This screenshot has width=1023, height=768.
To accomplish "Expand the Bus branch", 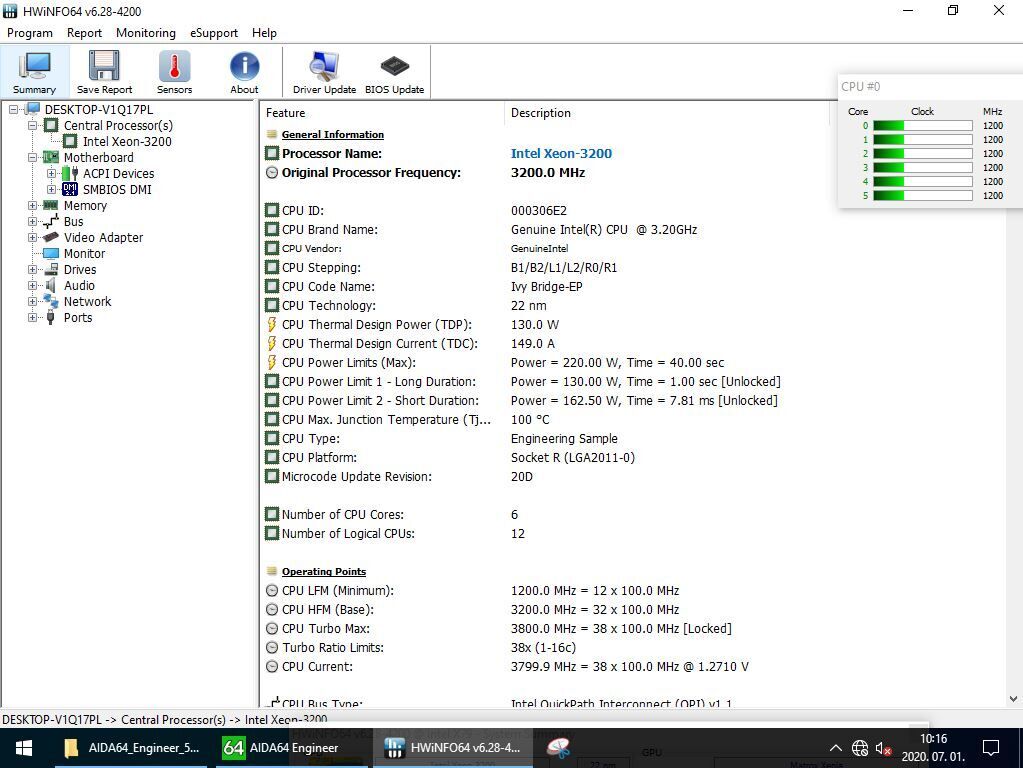I will click(32, 221).
